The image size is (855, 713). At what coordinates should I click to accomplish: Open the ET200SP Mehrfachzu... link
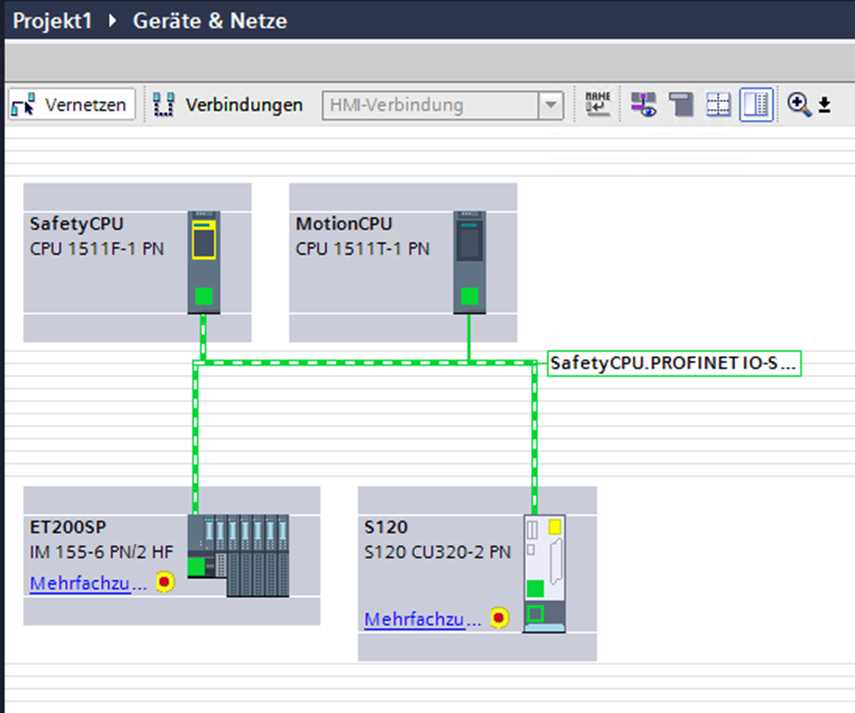coord(88,583)
